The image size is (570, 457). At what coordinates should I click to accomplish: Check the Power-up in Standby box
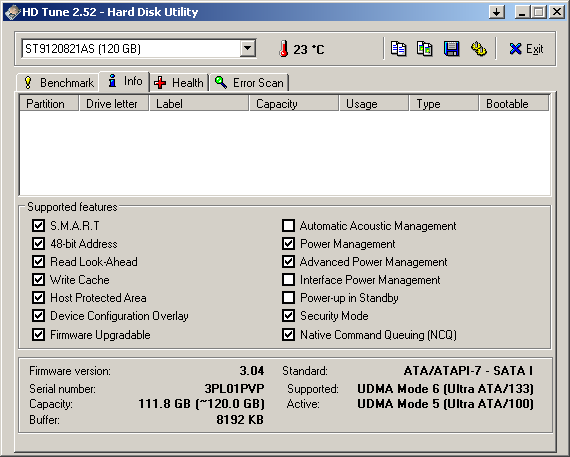click(288, 297)
